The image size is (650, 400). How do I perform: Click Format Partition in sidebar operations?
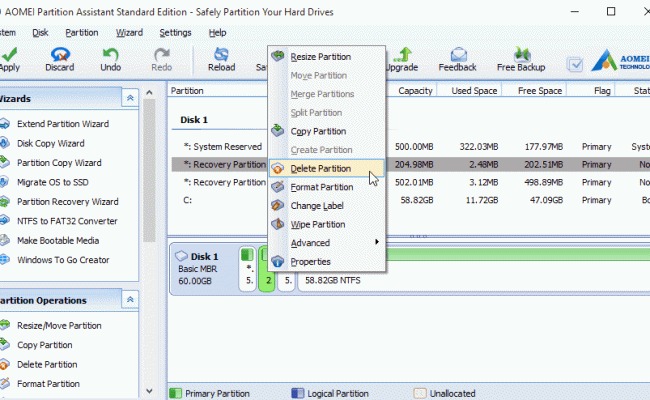pyautogui.click(x=48, y=384)
